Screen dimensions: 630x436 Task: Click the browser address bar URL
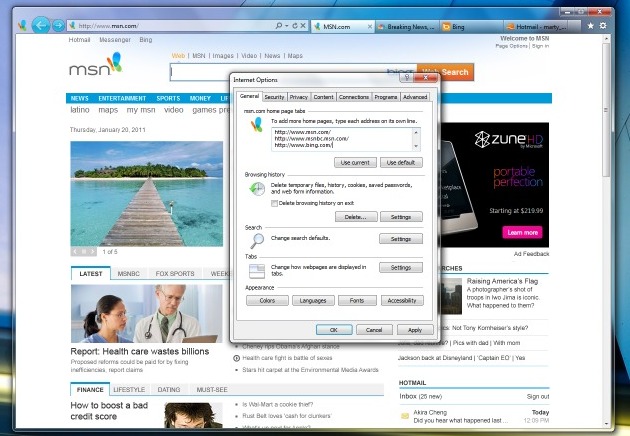pos(108,26)
